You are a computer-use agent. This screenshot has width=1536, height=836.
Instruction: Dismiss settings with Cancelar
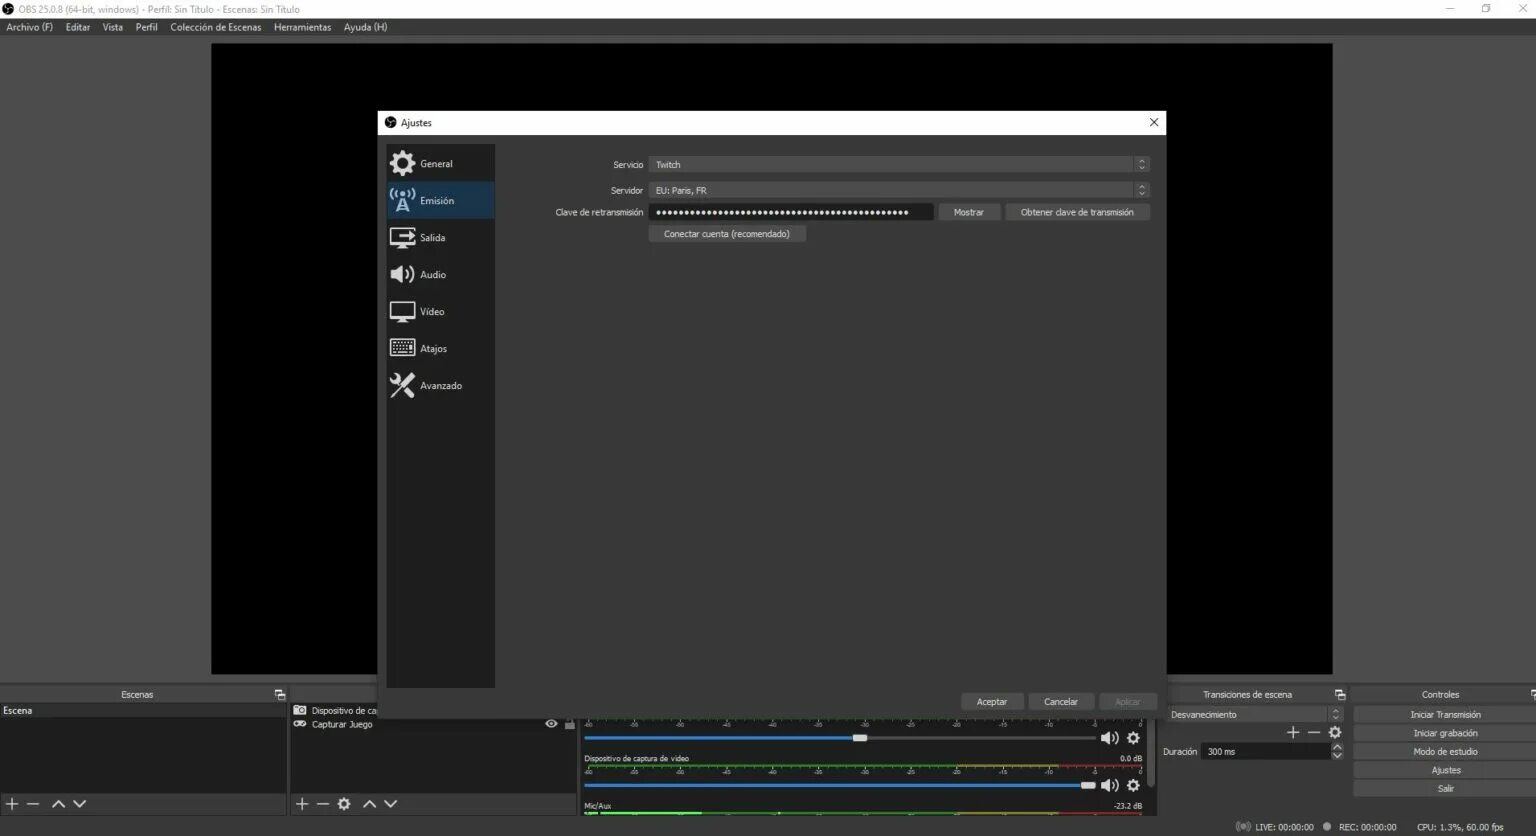pyautogui.click(x=1061, y=702)
